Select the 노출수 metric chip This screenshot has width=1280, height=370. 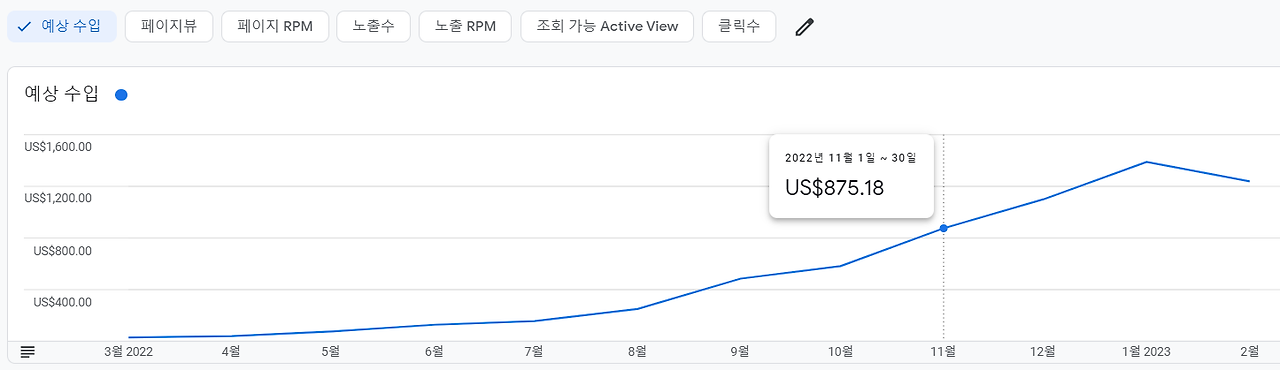(x=374, y=27)
